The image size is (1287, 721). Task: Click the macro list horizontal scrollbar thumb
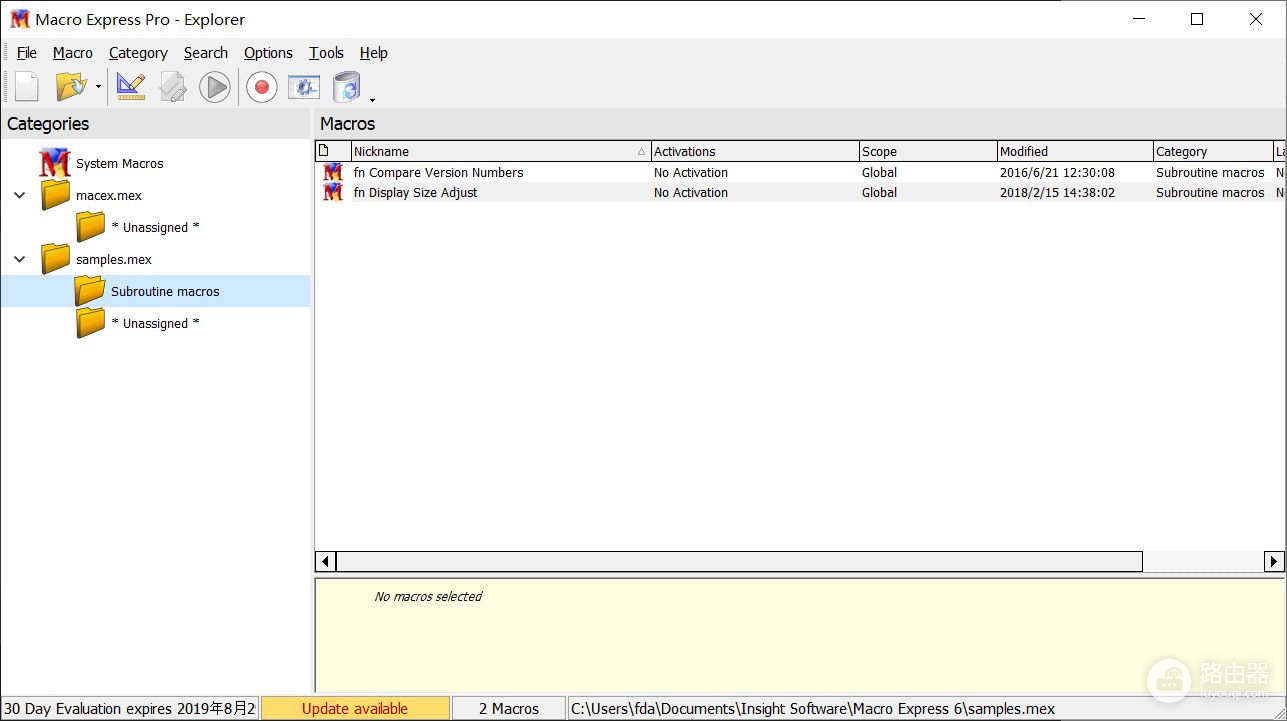[739, 561]
